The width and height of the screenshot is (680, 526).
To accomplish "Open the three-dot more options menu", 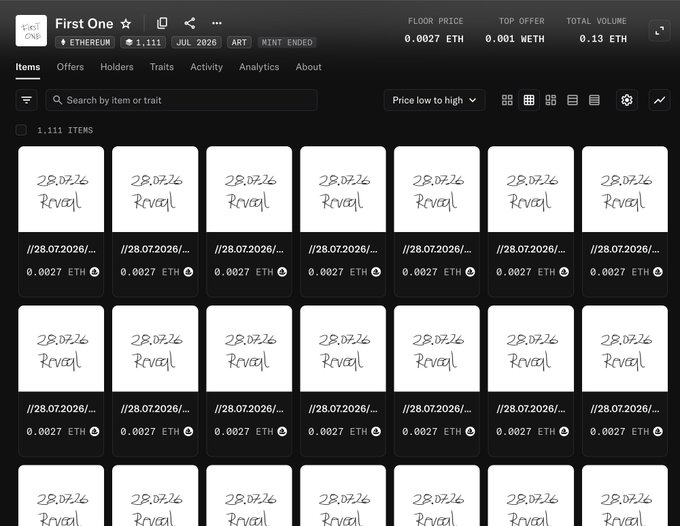I will (217, 23).
